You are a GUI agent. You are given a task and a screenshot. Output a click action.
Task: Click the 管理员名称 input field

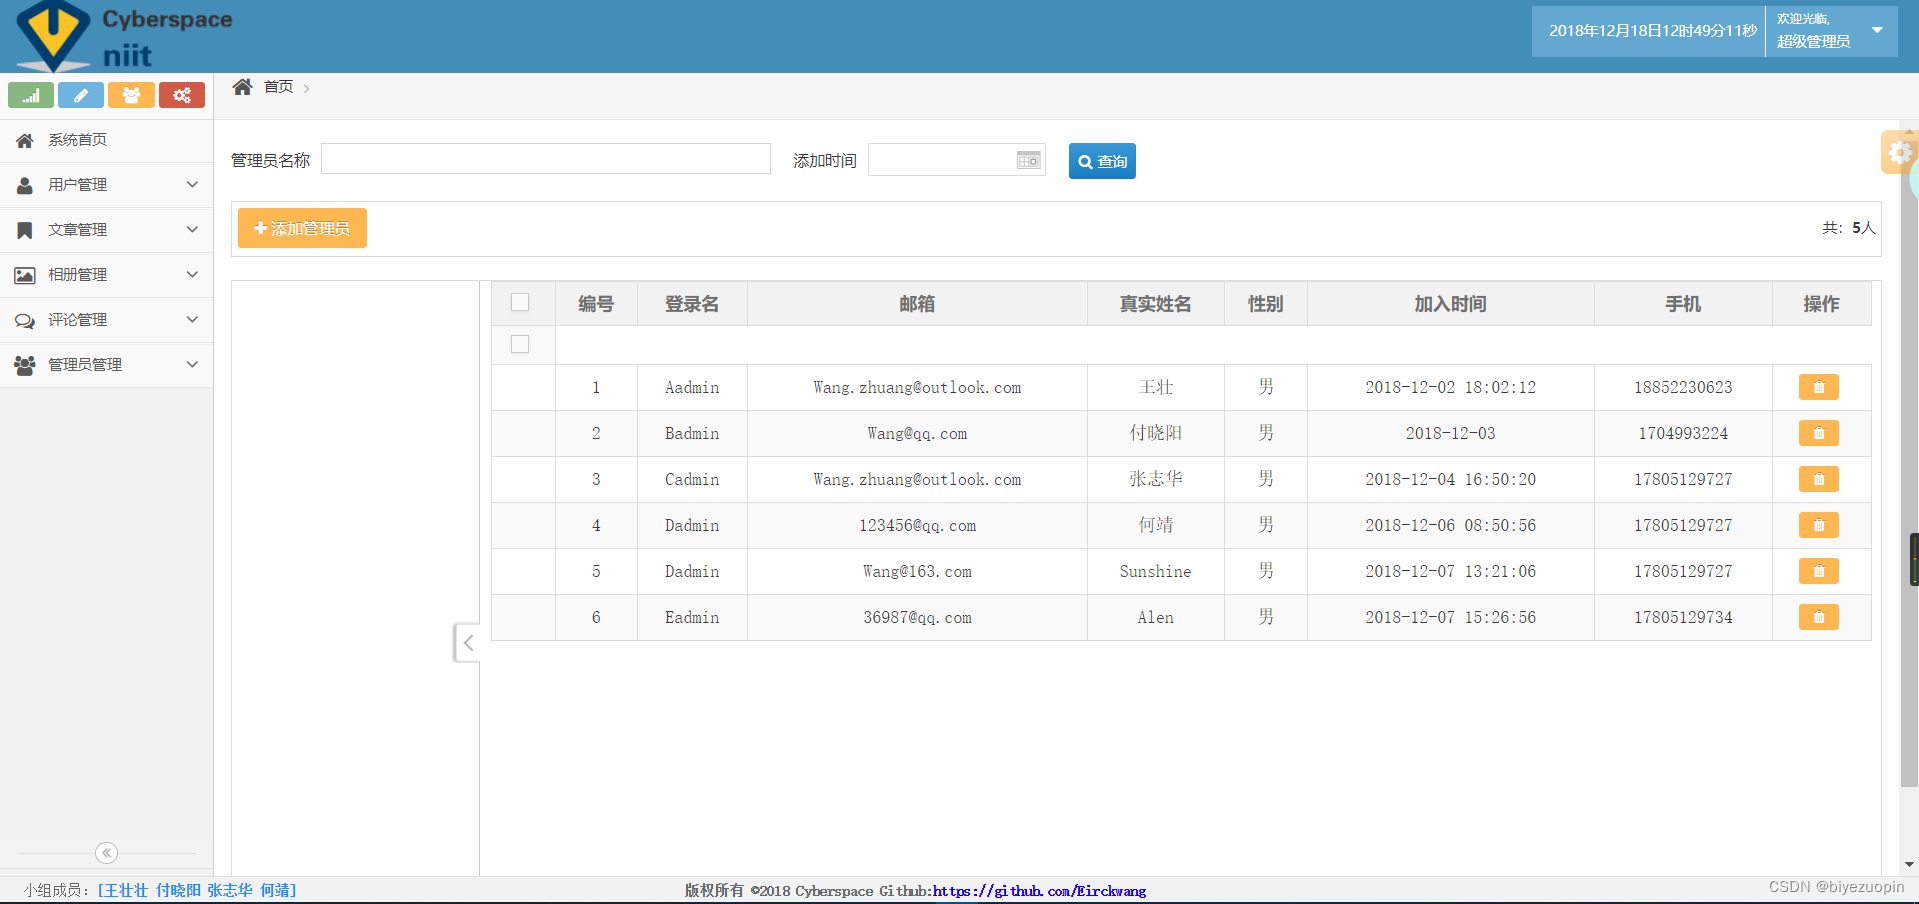click(546, 159)
